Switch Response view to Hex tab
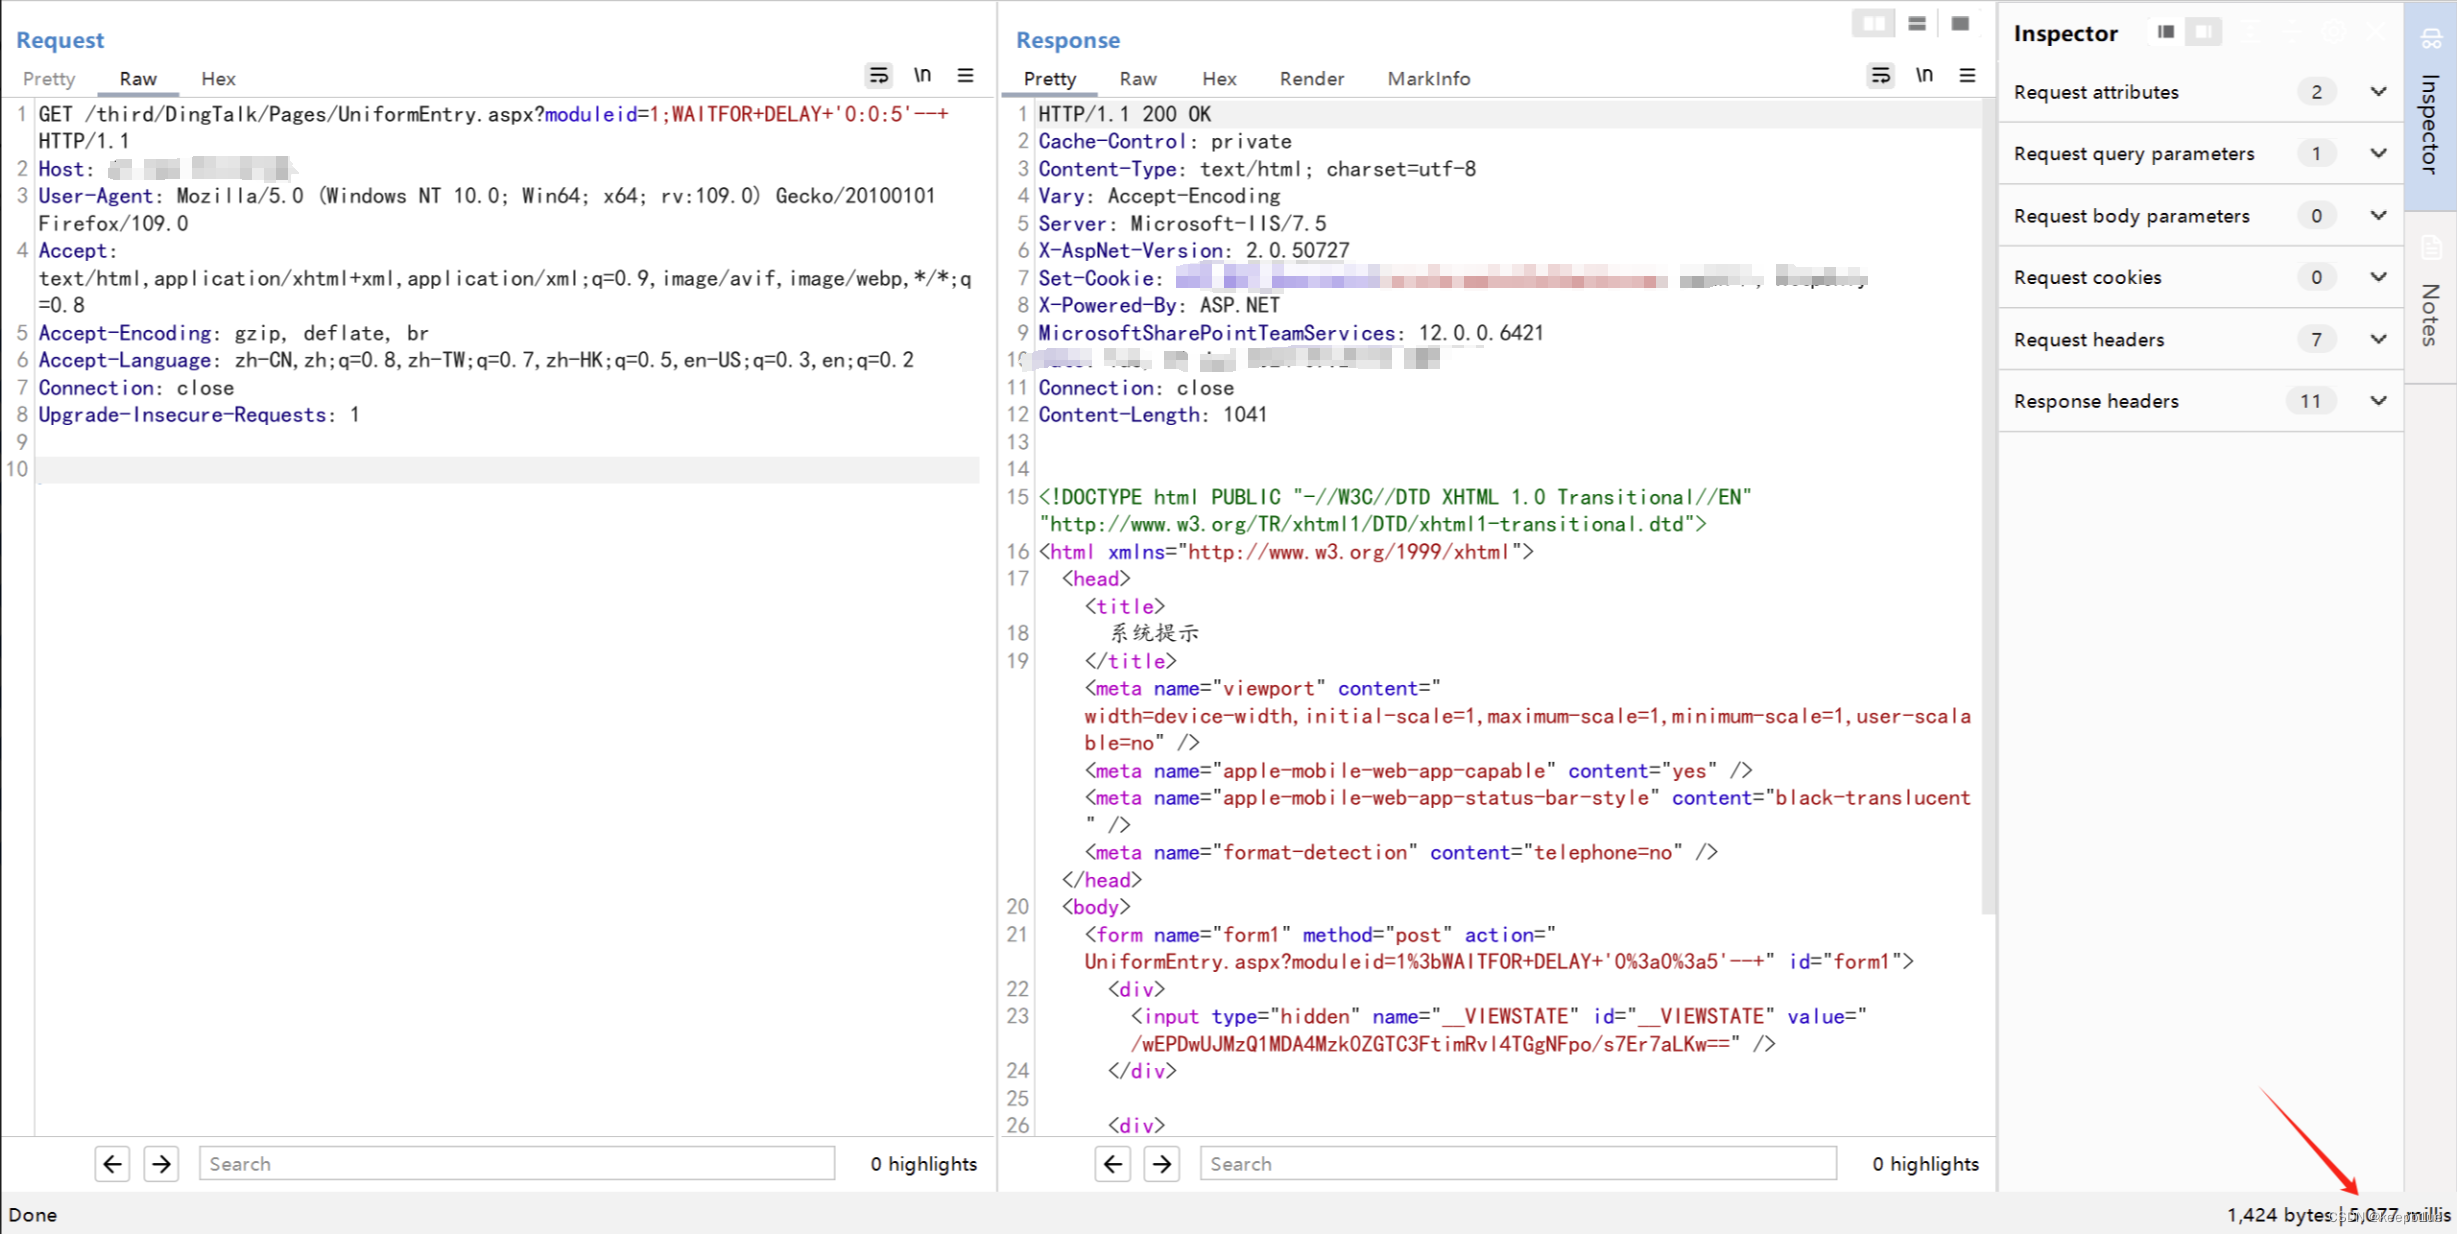The height and width of the screenshot is (1234, 2457). pos(1219,78)
